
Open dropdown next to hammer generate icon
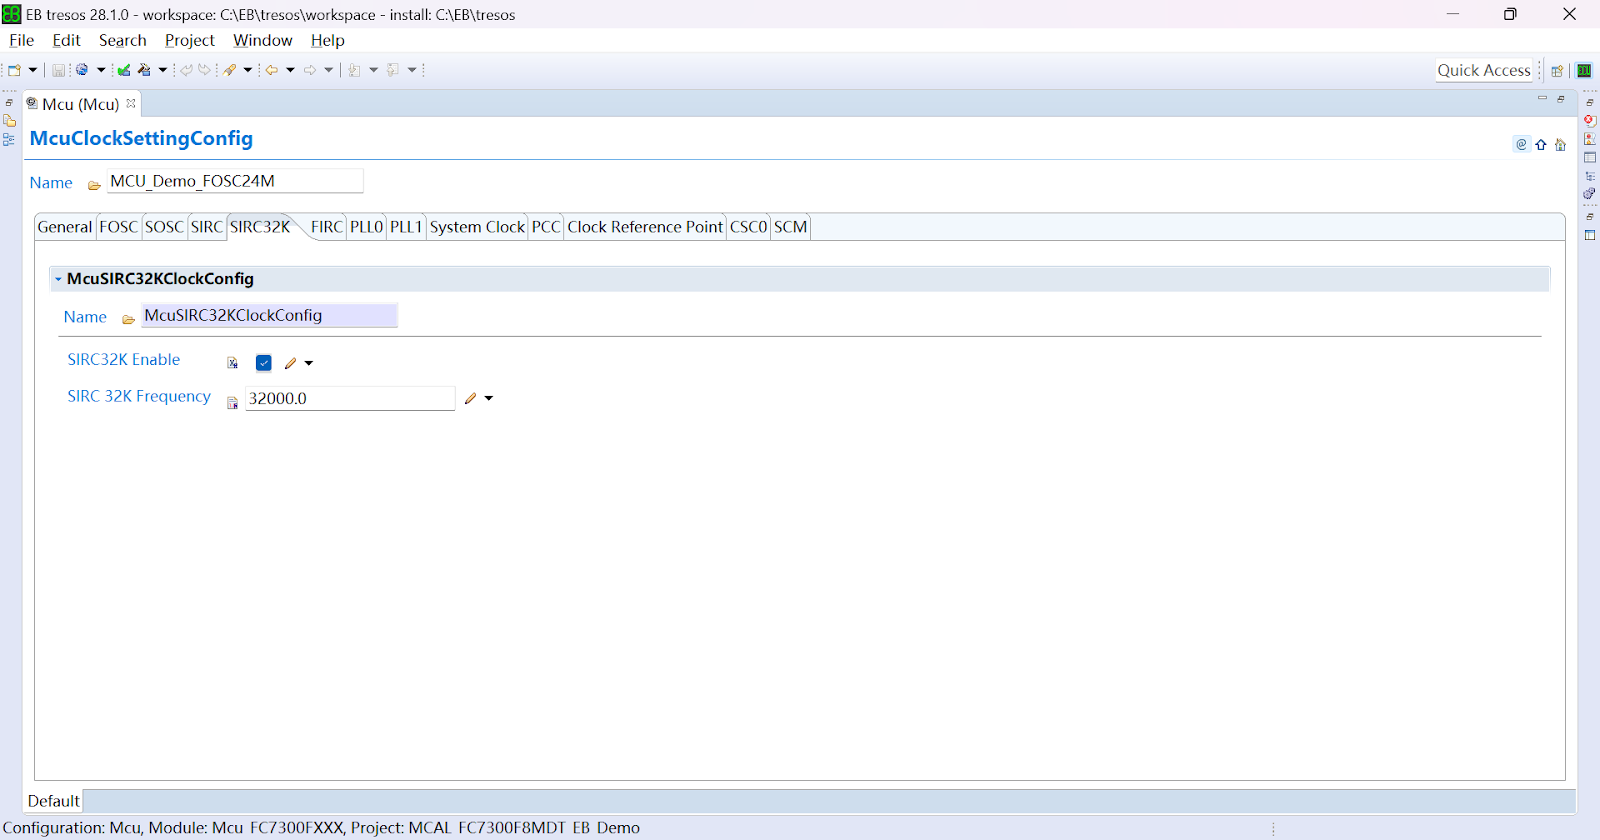[x=163, y=70]
